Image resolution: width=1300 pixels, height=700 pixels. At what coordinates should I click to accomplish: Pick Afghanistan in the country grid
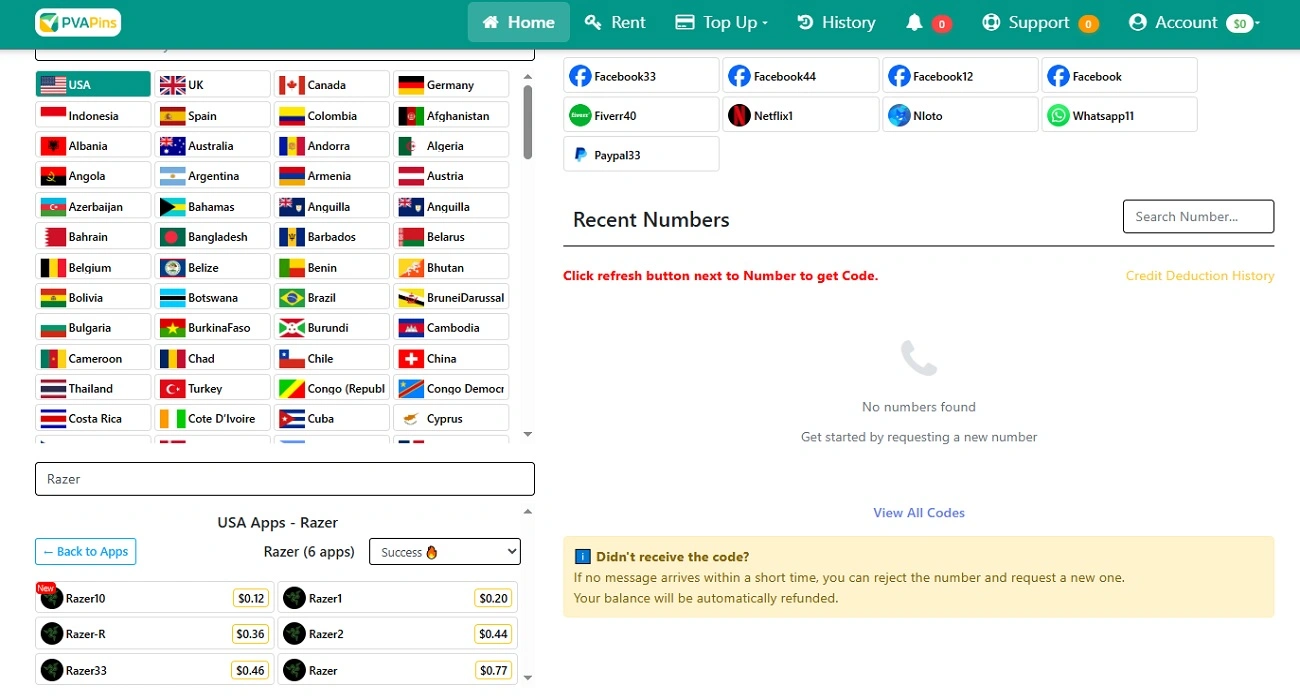click(451, 115)
